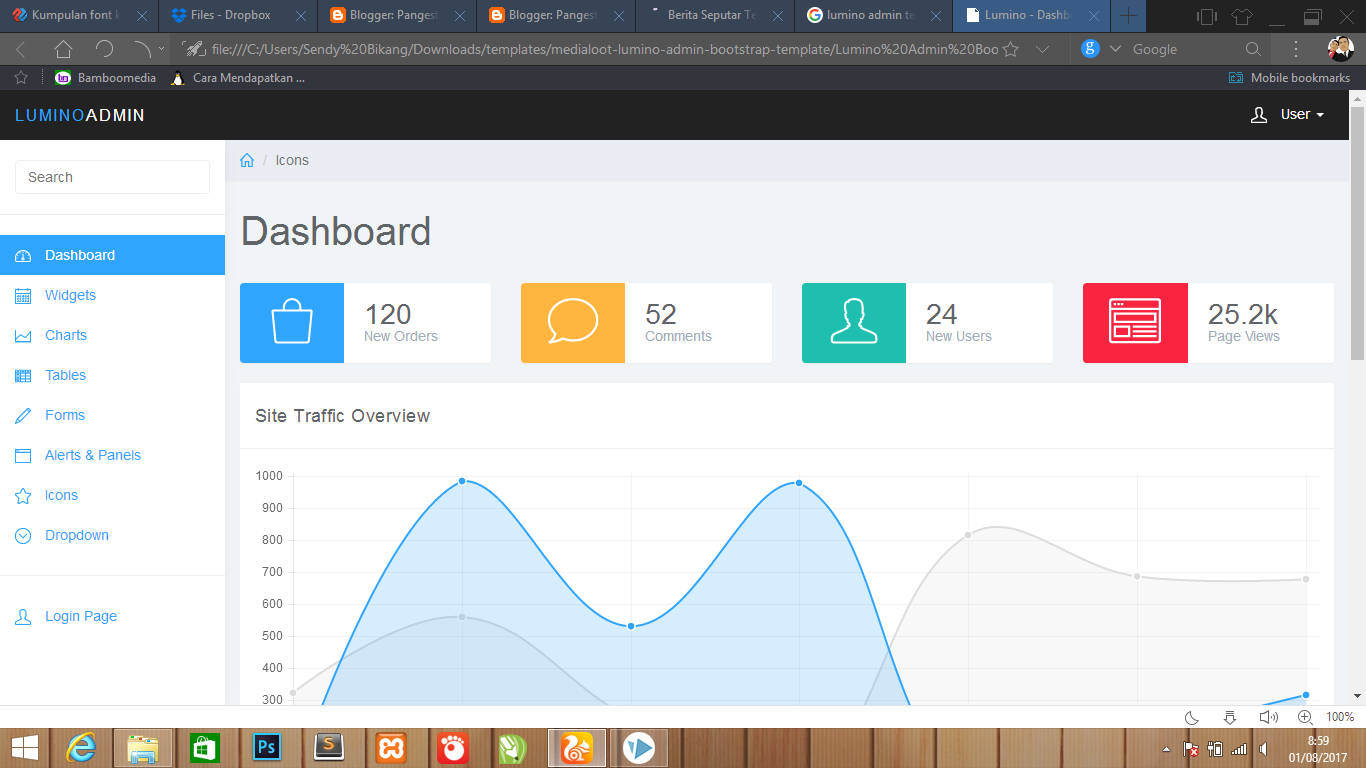The image size is (1366, 768).
Task: Open Mobile bookmarks
Action: point(1289,77)
